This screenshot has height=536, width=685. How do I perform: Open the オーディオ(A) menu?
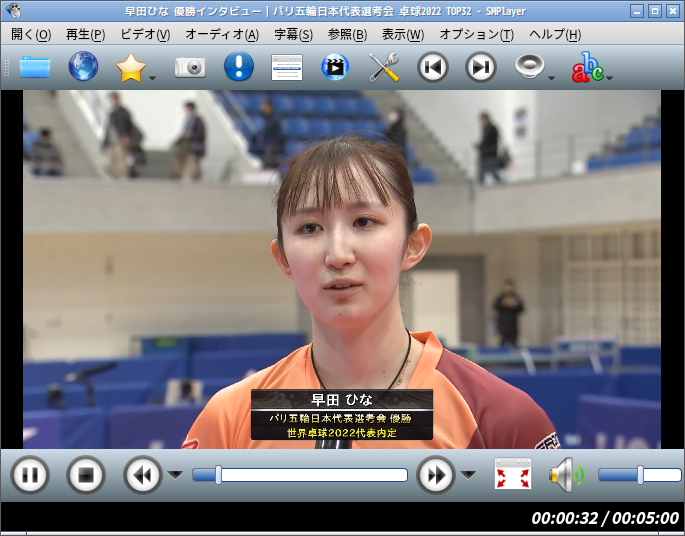point(222,35)
